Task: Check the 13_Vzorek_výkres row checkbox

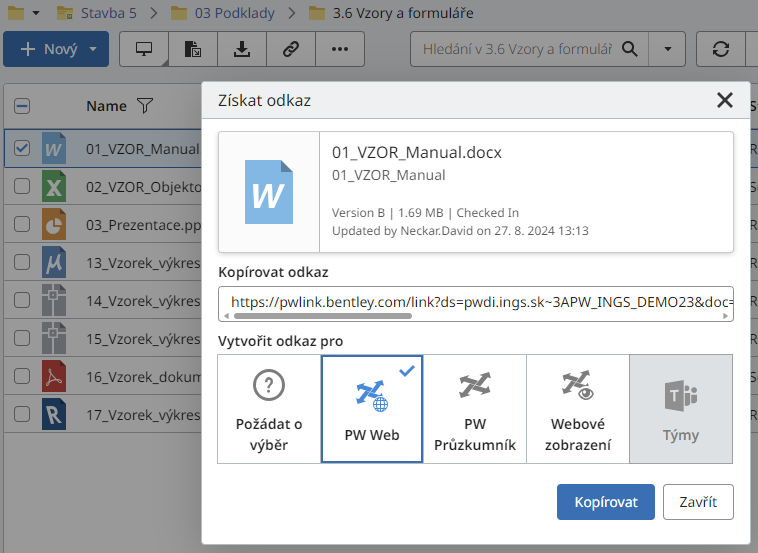Action: coord(22,262)
